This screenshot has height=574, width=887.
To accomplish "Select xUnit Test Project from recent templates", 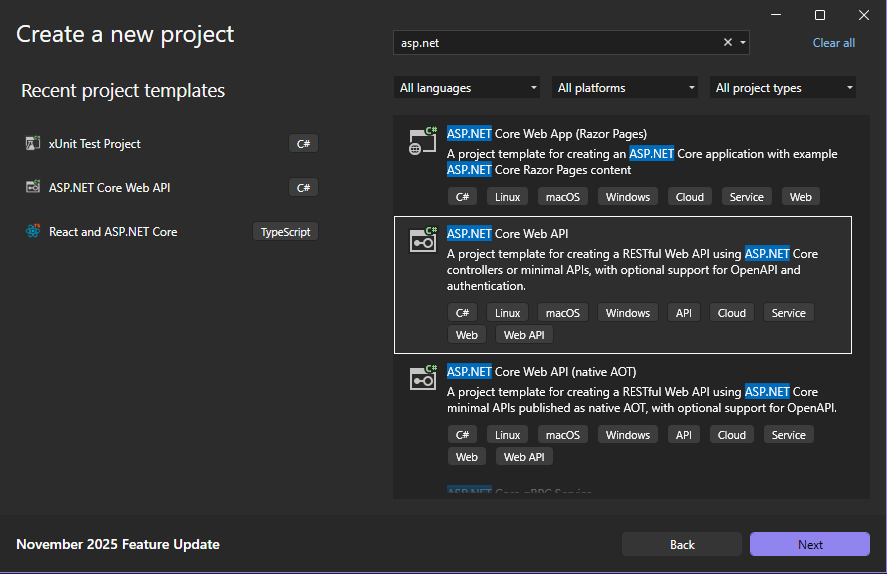I will 95,144.
